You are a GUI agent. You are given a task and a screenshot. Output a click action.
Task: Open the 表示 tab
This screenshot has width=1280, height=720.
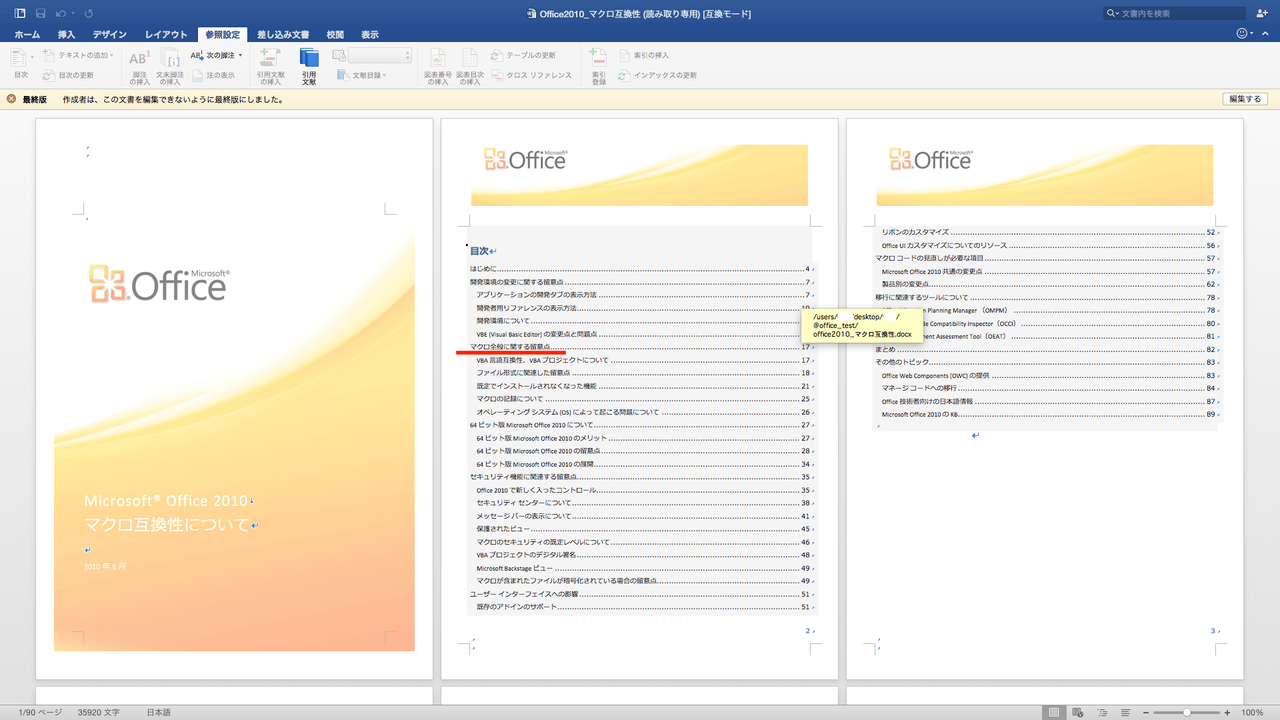[x=370, y=35]
